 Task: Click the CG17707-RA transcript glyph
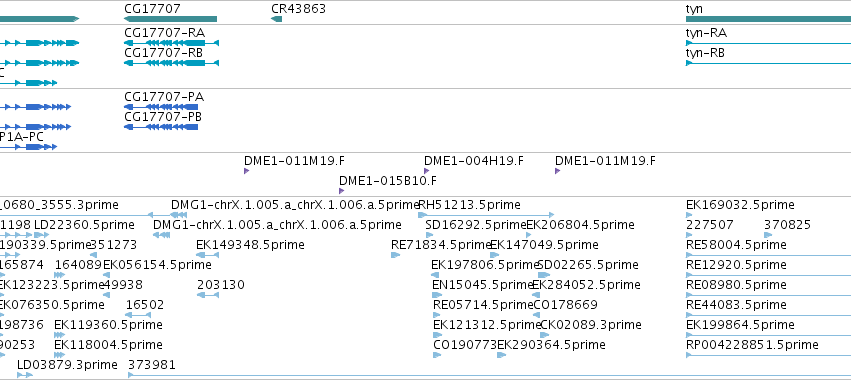point(172,43)
